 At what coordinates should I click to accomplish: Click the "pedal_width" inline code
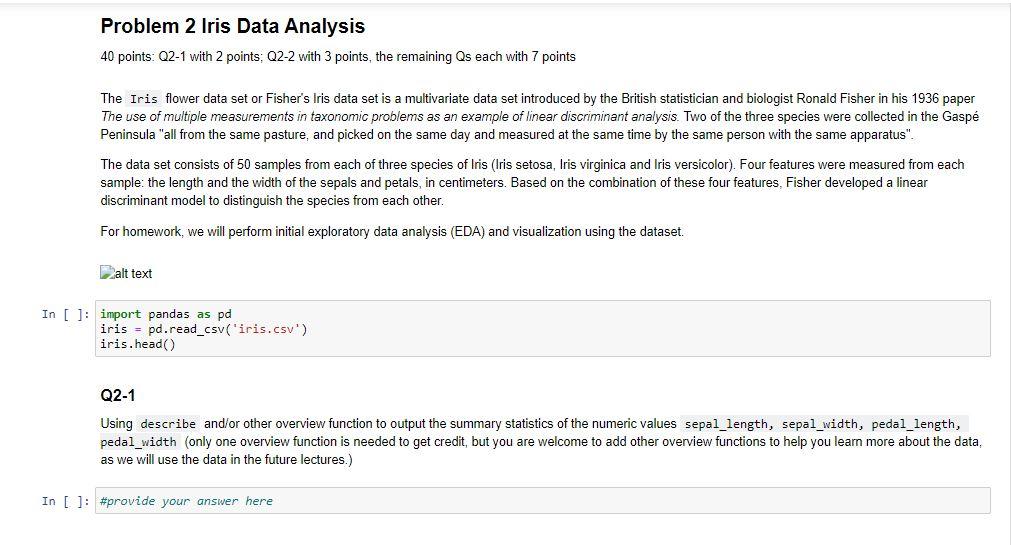(139, 442)
